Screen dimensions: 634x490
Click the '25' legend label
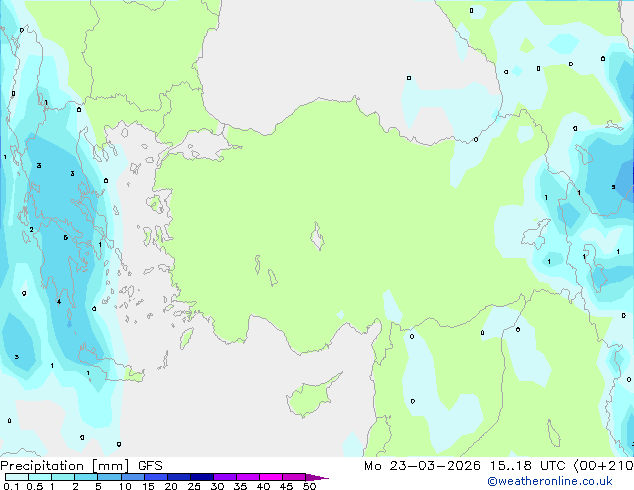(x=194, y=486)
